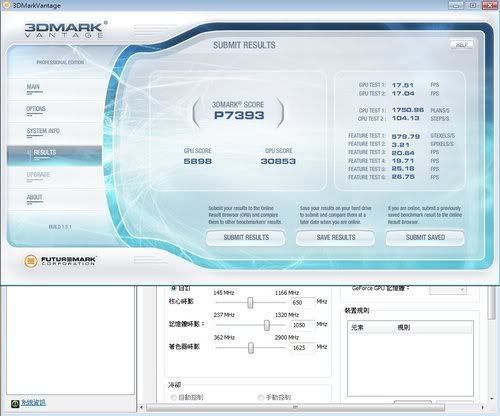Click the SUBMIT SAVED button
500x416 pixels.
pyautogui.click(x=425, y=238)
